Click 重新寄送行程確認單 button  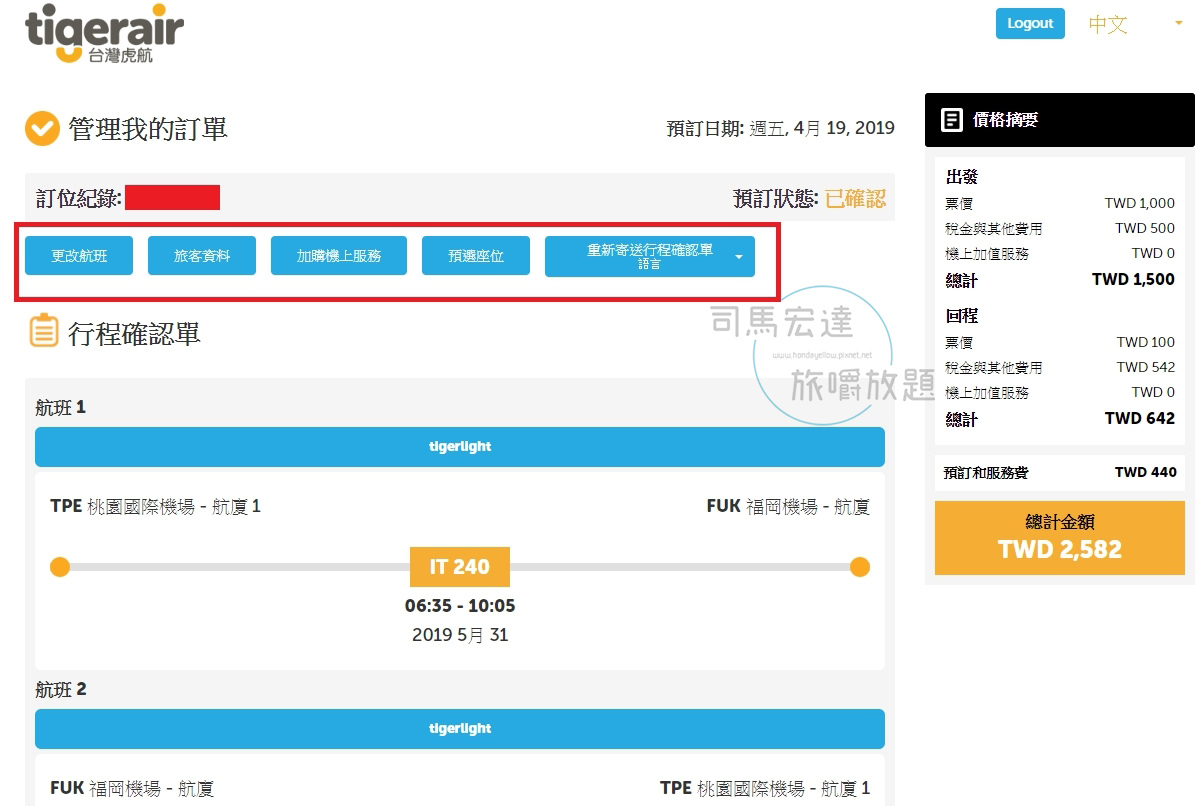(649, 256)
